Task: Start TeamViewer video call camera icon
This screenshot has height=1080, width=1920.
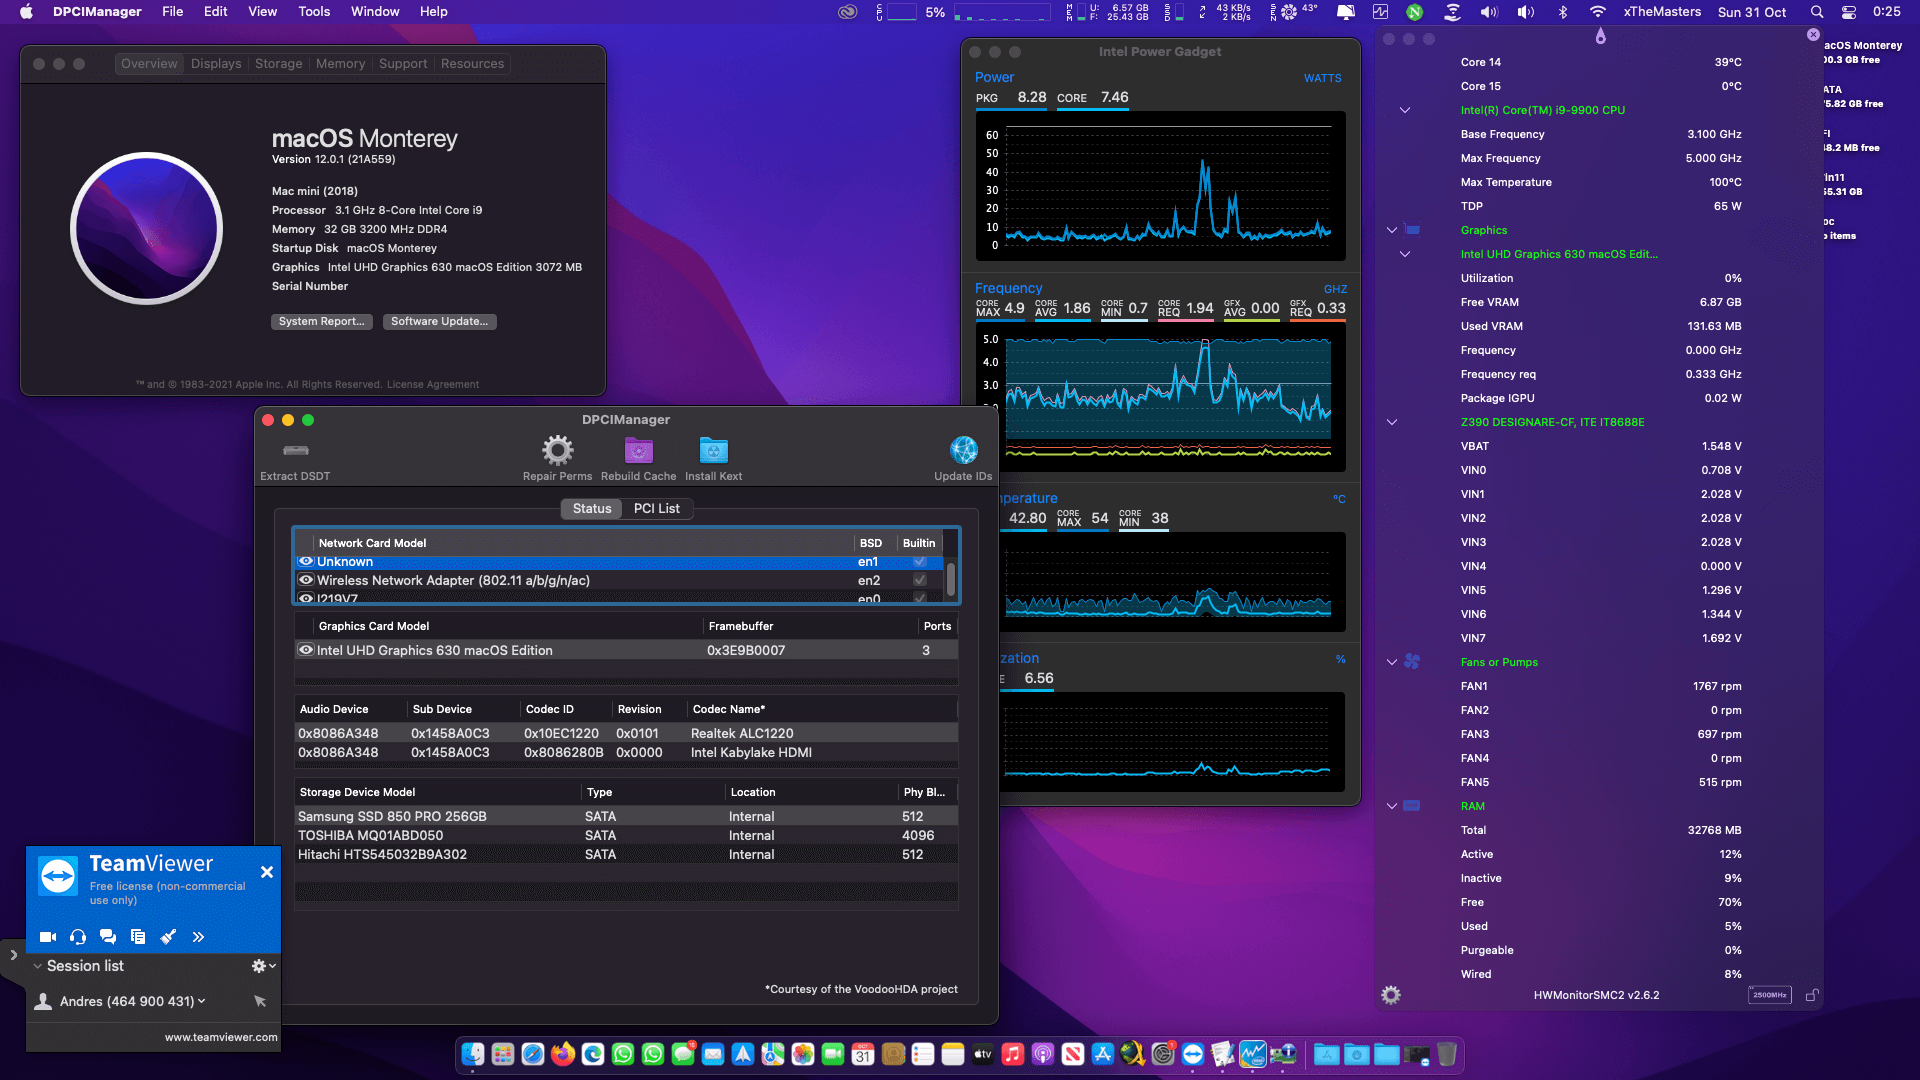Action: (48, 937)
